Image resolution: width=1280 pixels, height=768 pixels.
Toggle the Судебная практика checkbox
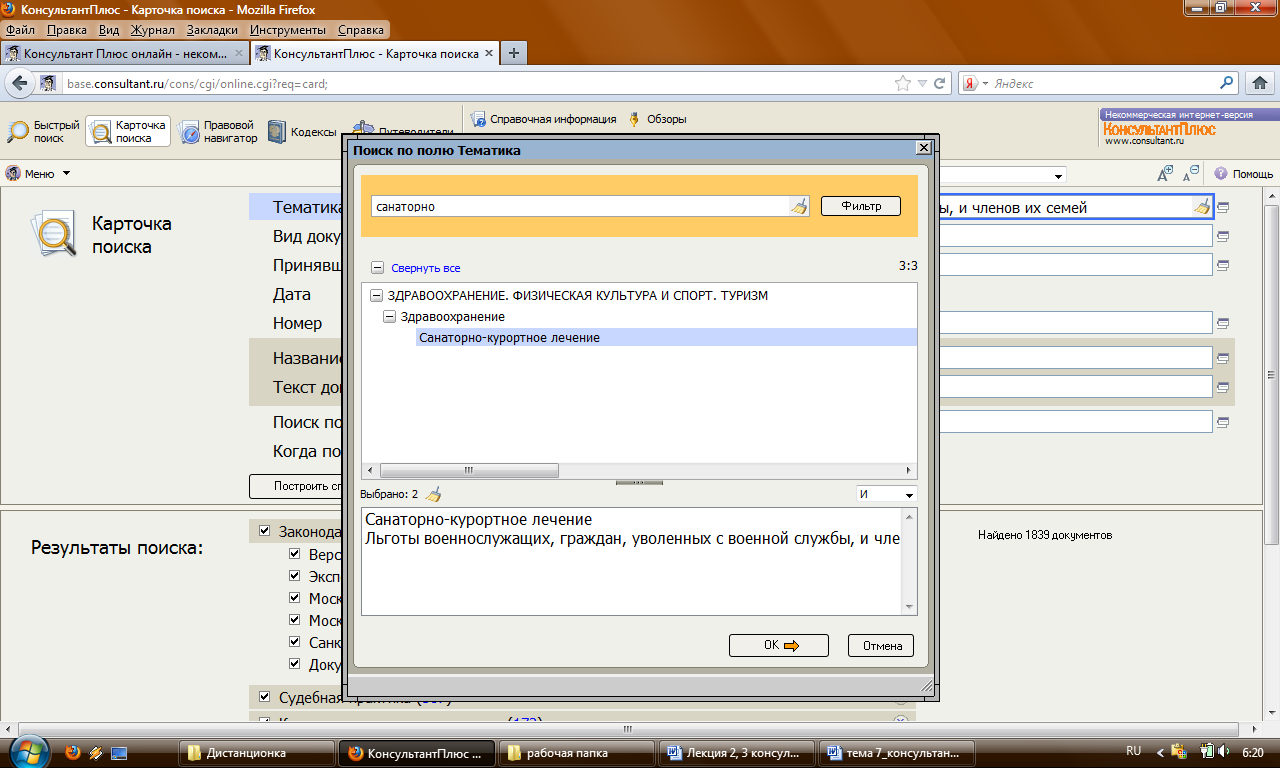(x=264, y=696)
